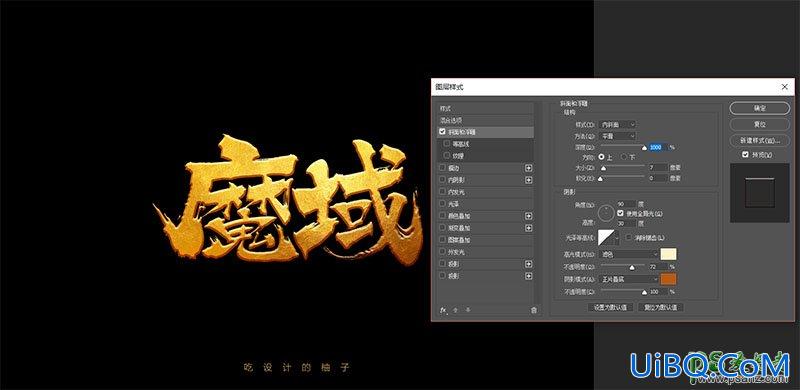Click the shading angle dial
This screenshot has height=390, width=800.
click(x=606, y=213)
